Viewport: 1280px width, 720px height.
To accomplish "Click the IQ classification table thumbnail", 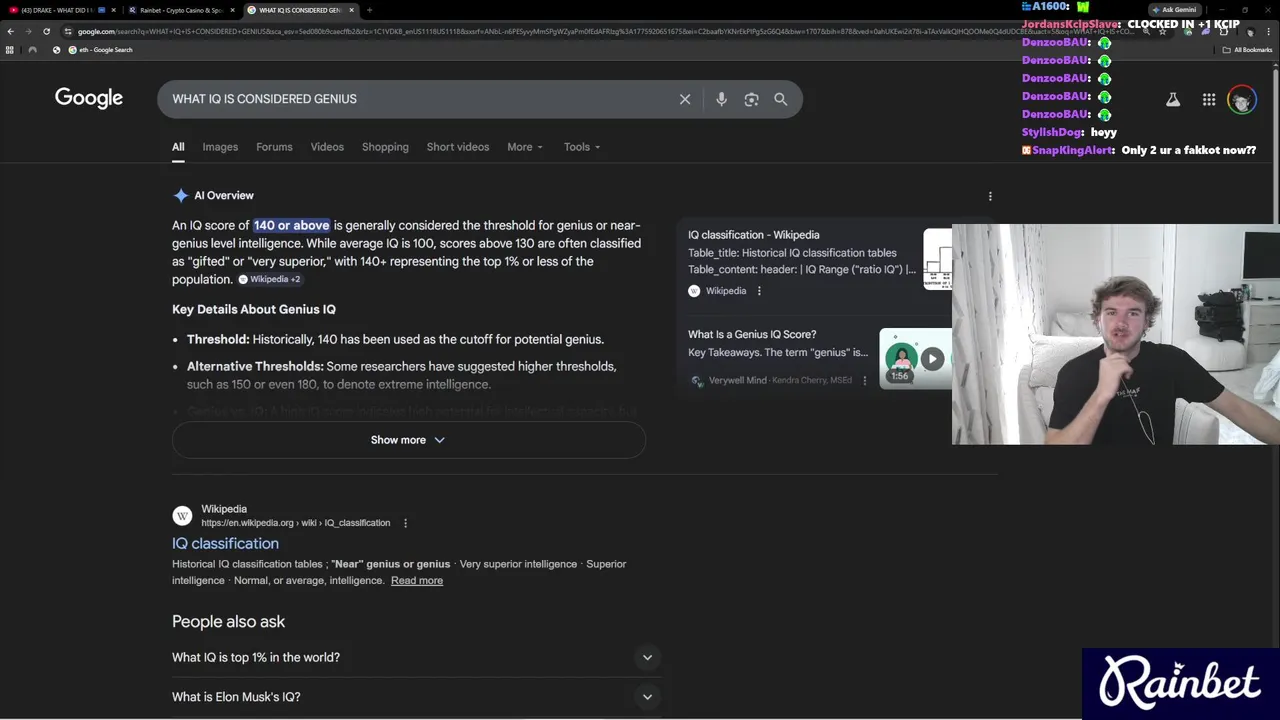I will [938, 259].
